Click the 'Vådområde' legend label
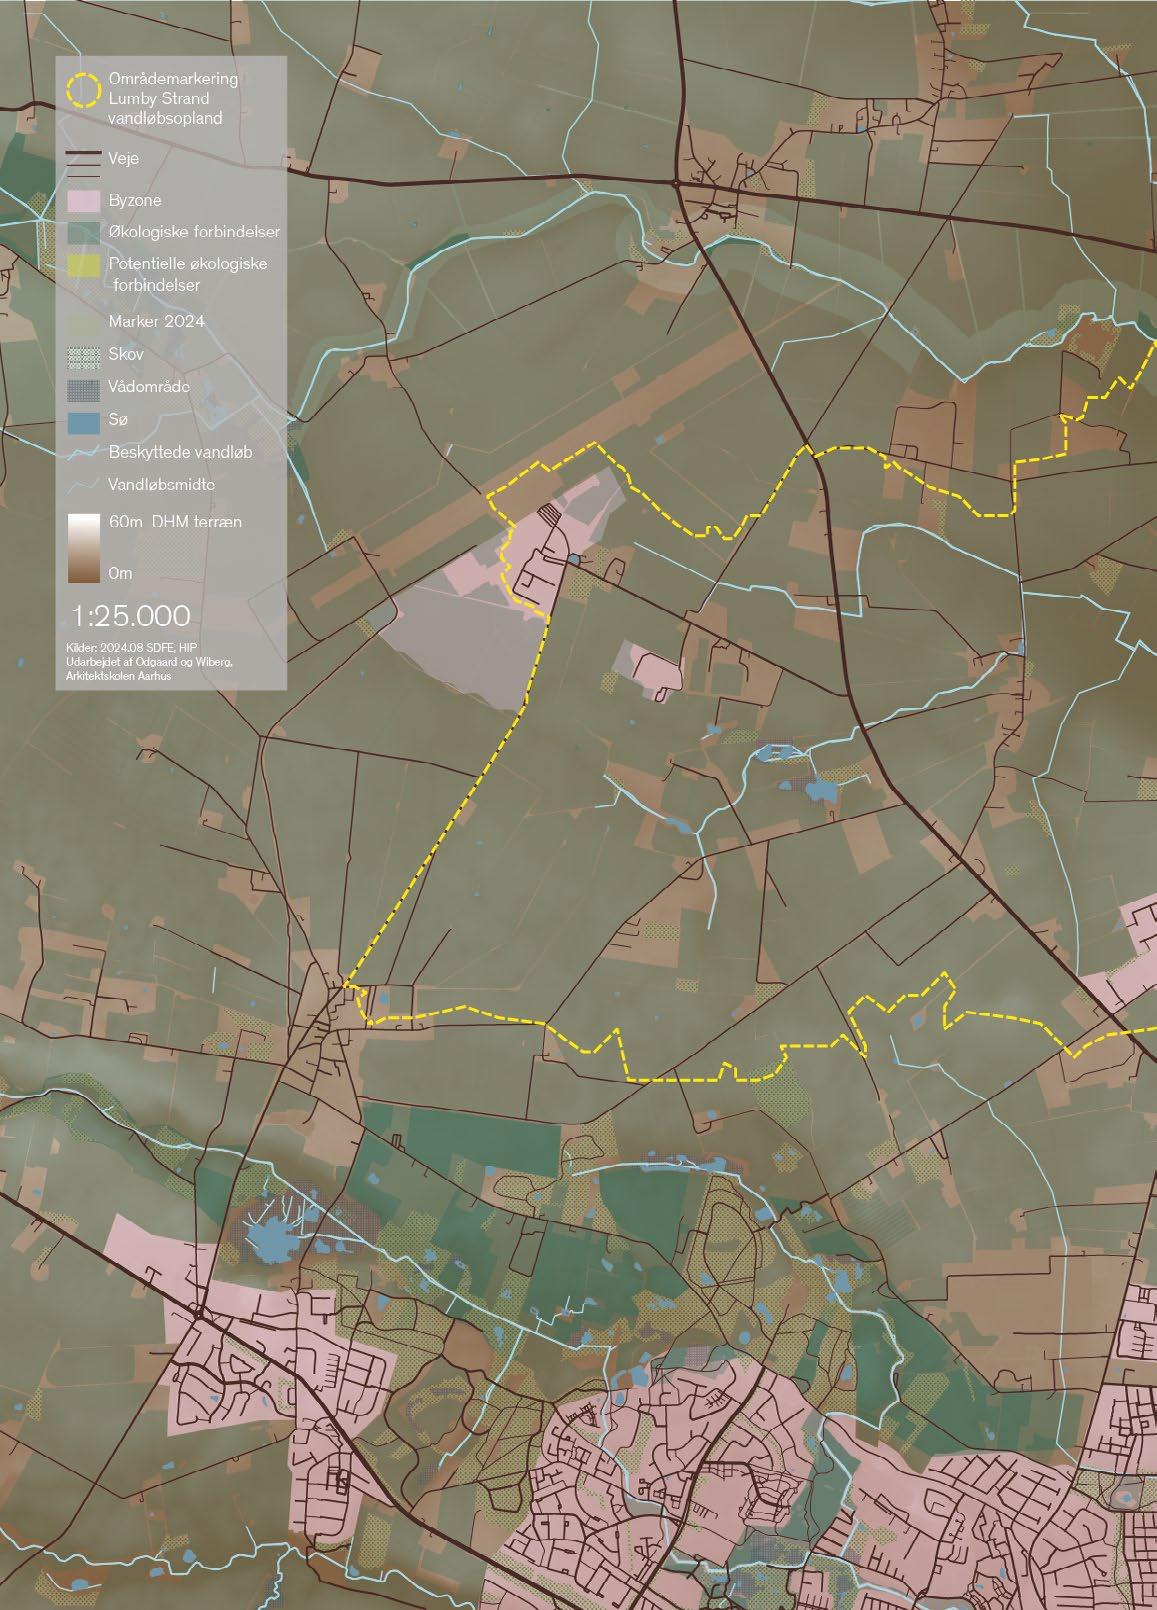The height and width of the screenshot is (1610, 1157). click(x=149, y=388)
